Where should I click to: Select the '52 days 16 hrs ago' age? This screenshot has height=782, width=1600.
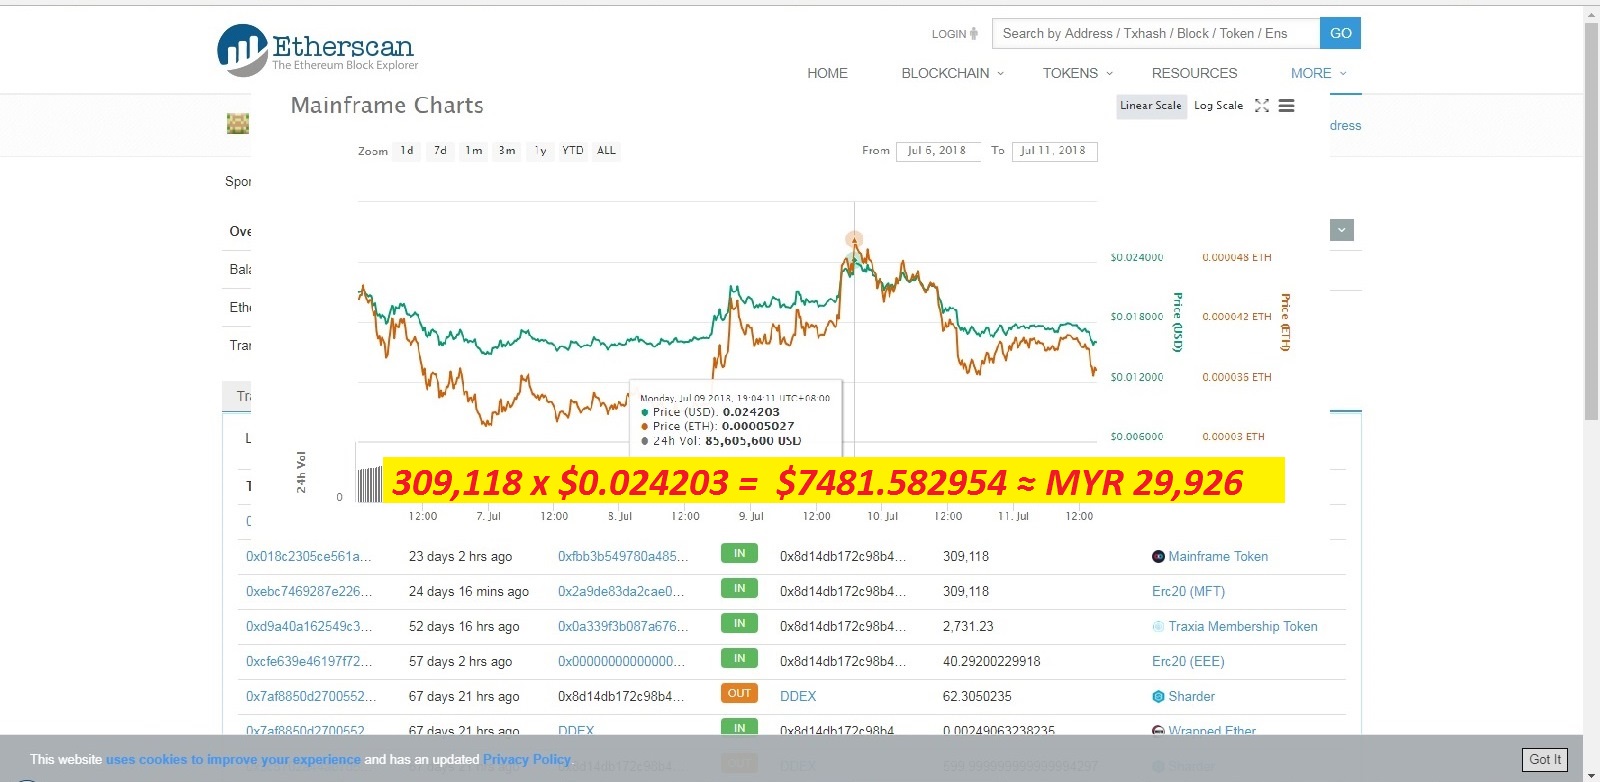[x=464, y=627]
